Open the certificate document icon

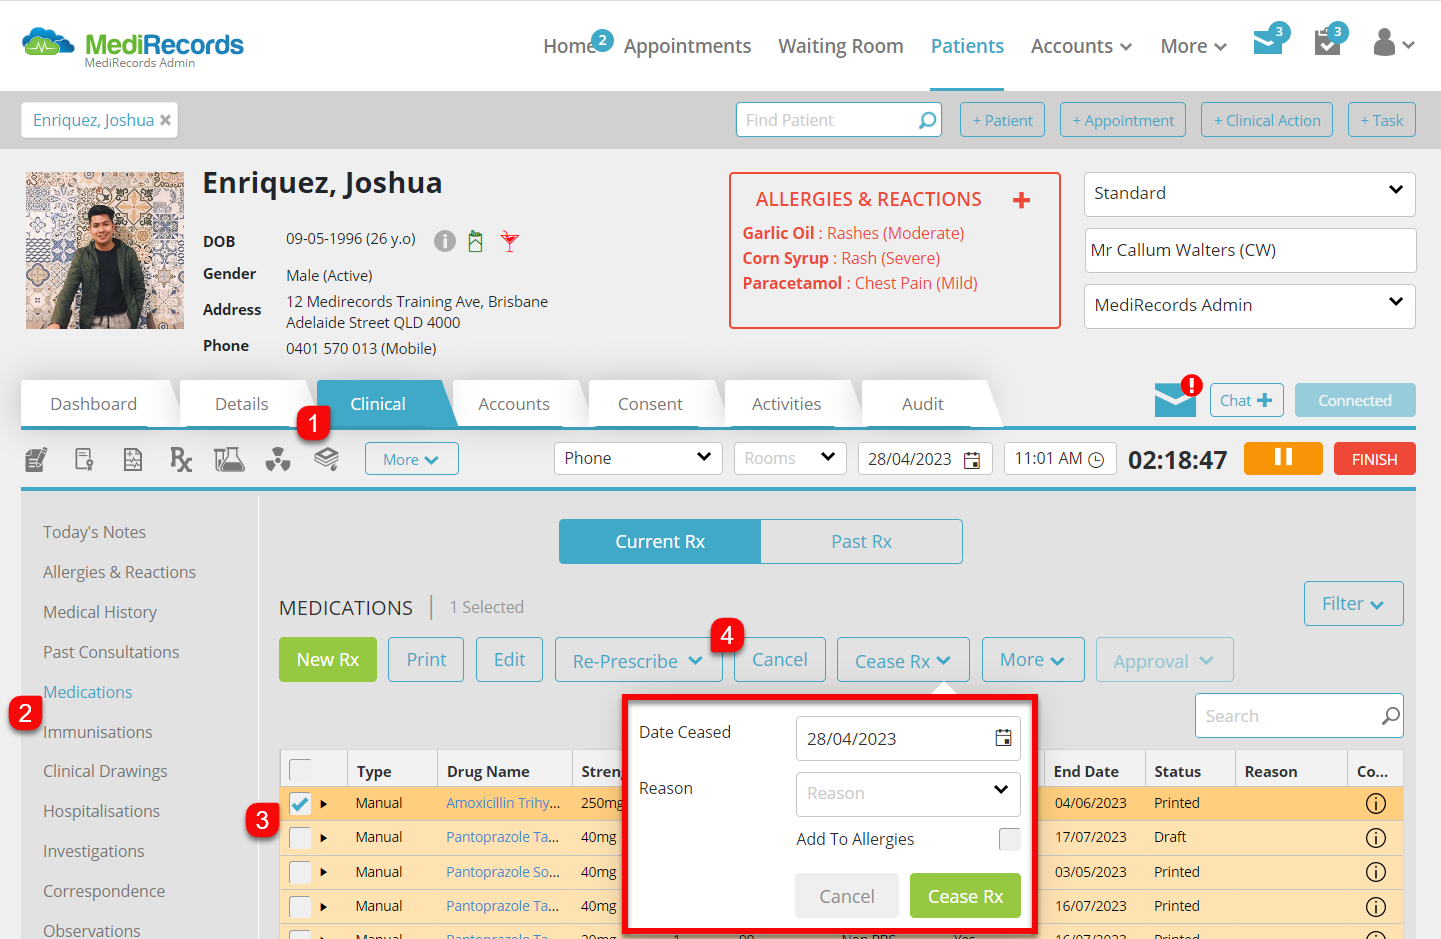pos(84,459)
